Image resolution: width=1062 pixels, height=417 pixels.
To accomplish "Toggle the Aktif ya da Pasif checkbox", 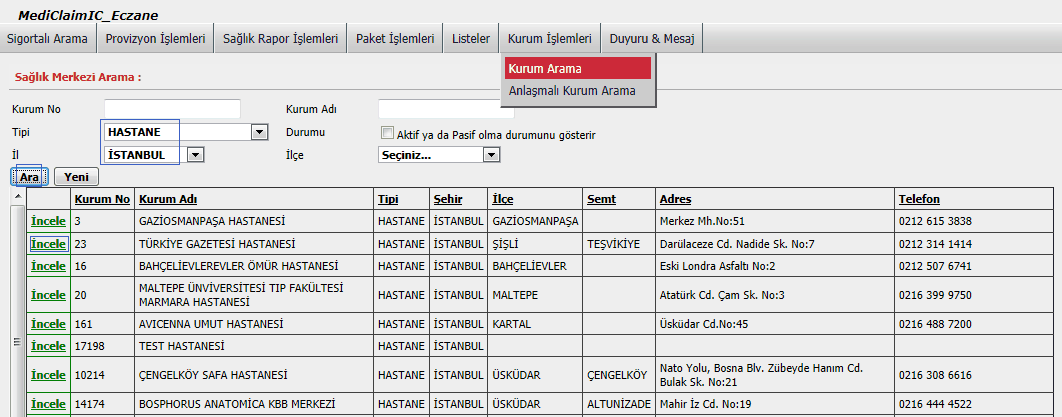I will (x=387, y=133).
